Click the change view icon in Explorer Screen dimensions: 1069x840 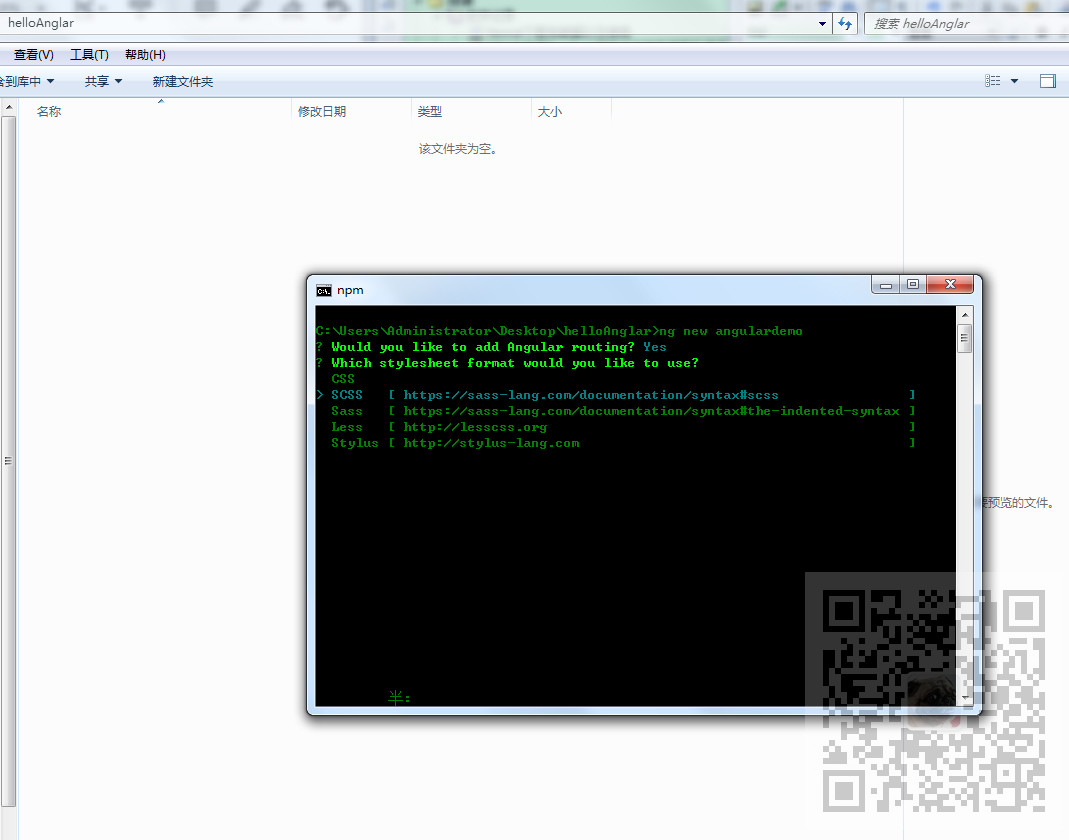click(993, 81)
